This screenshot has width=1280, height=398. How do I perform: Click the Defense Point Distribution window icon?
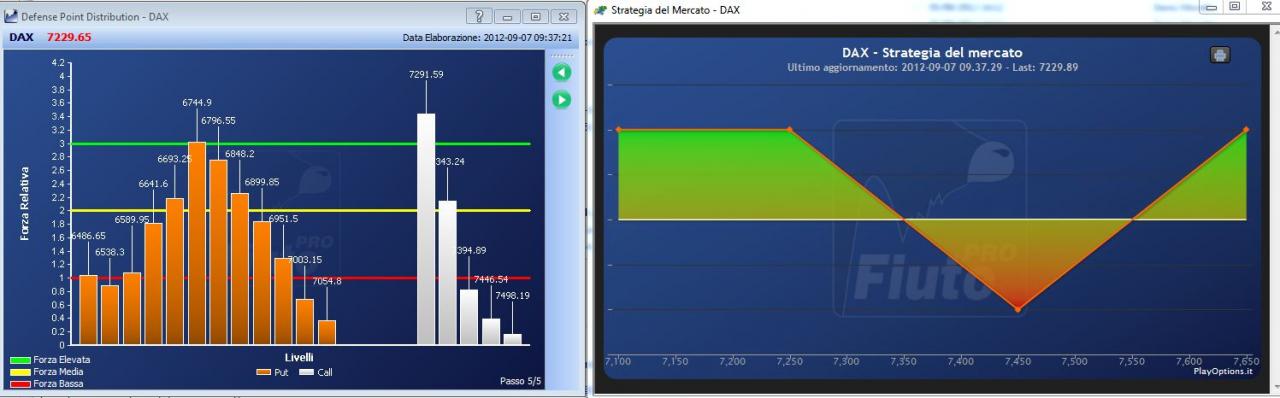coord(11,17)
